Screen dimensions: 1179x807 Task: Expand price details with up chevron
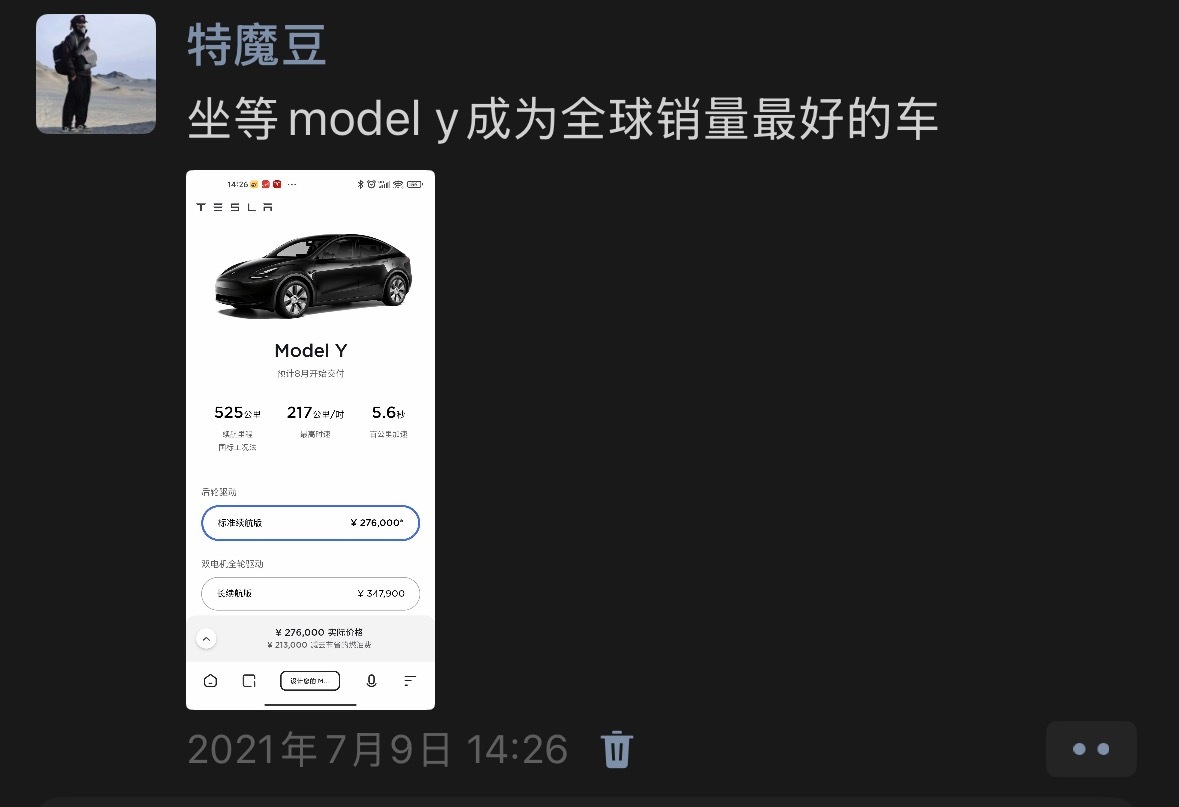206,639
